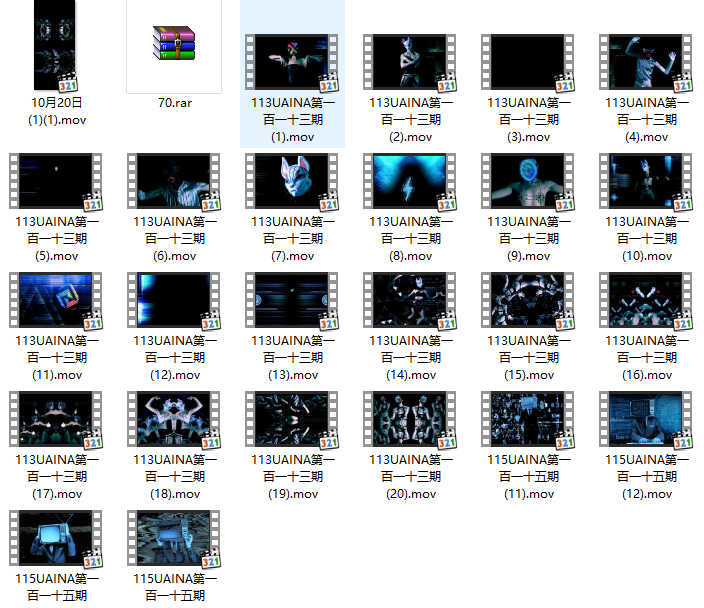Click the label ending (19).mov
Image resolution: width=704 pixels, height=608 pixels.
(x=293, y=477)
